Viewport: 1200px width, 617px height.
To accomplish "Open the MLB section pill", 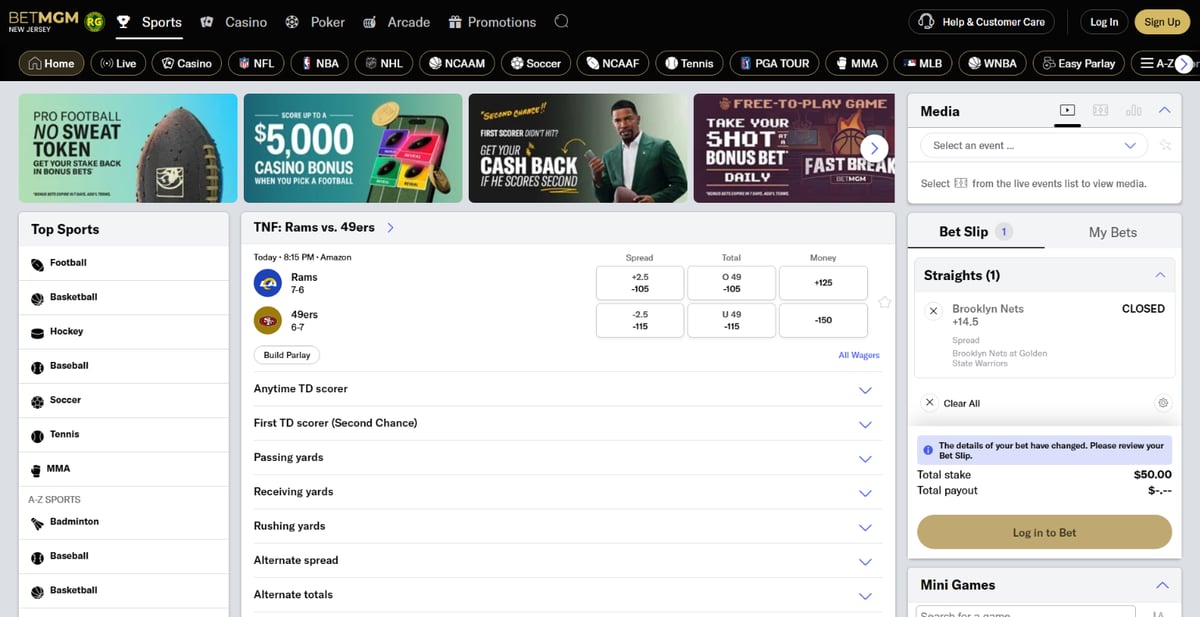I will (x=923, y=63).
